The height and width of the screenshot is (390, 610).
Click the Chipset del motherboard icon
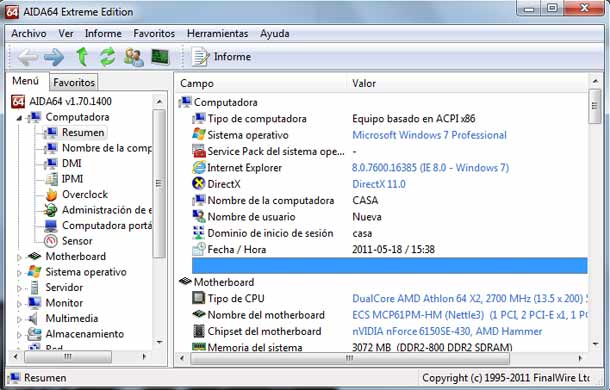pos(199,331)
